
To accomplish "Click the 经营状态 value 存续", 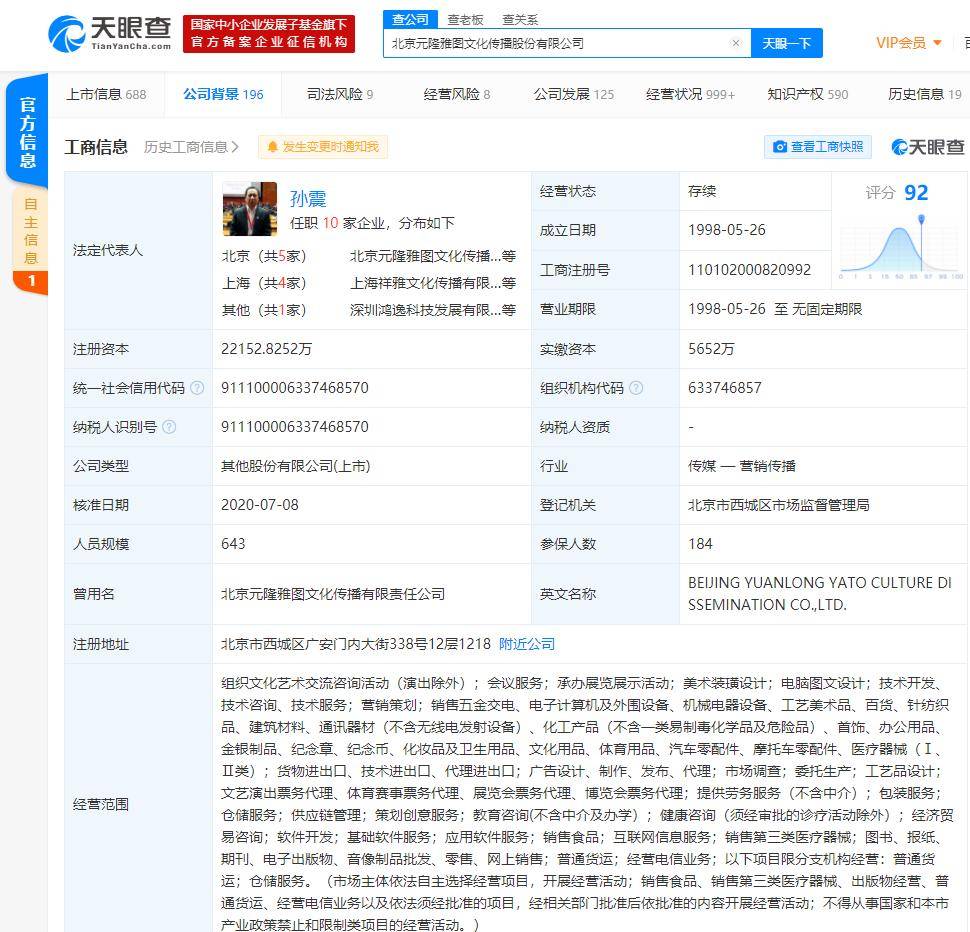I will pos(702,191).
